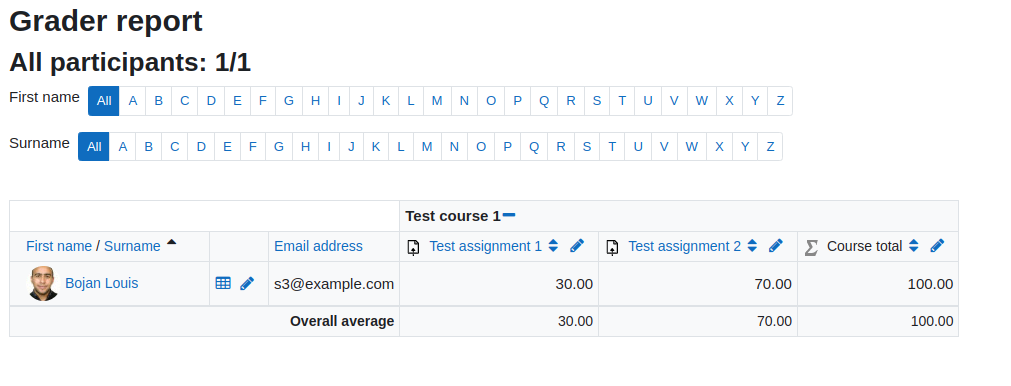The image size is (1011, 386).
Task: Sort by Email address column
Action: pyautogui.click(x=319, y=246)
